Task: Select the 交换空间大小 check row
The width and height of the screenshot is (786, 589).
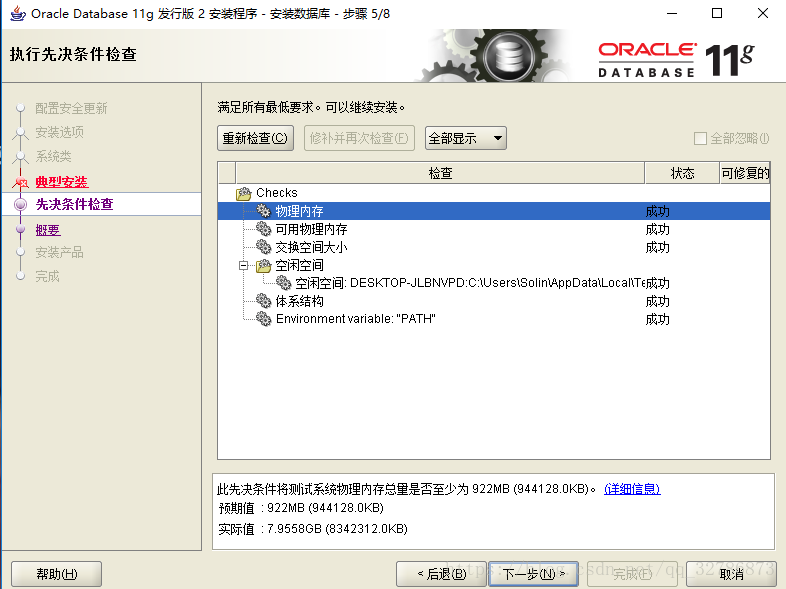Action: (x=494, y=247)
